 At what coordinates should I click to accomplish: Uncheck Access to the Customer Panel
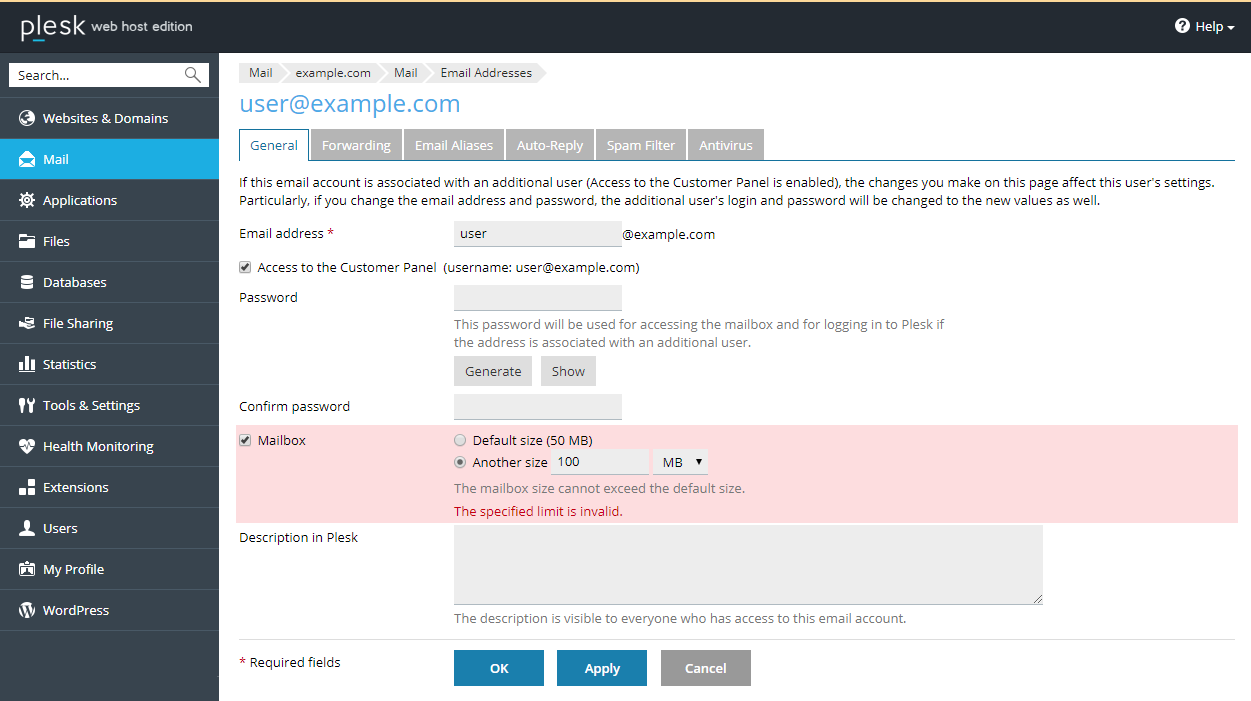tap(245, 267)
